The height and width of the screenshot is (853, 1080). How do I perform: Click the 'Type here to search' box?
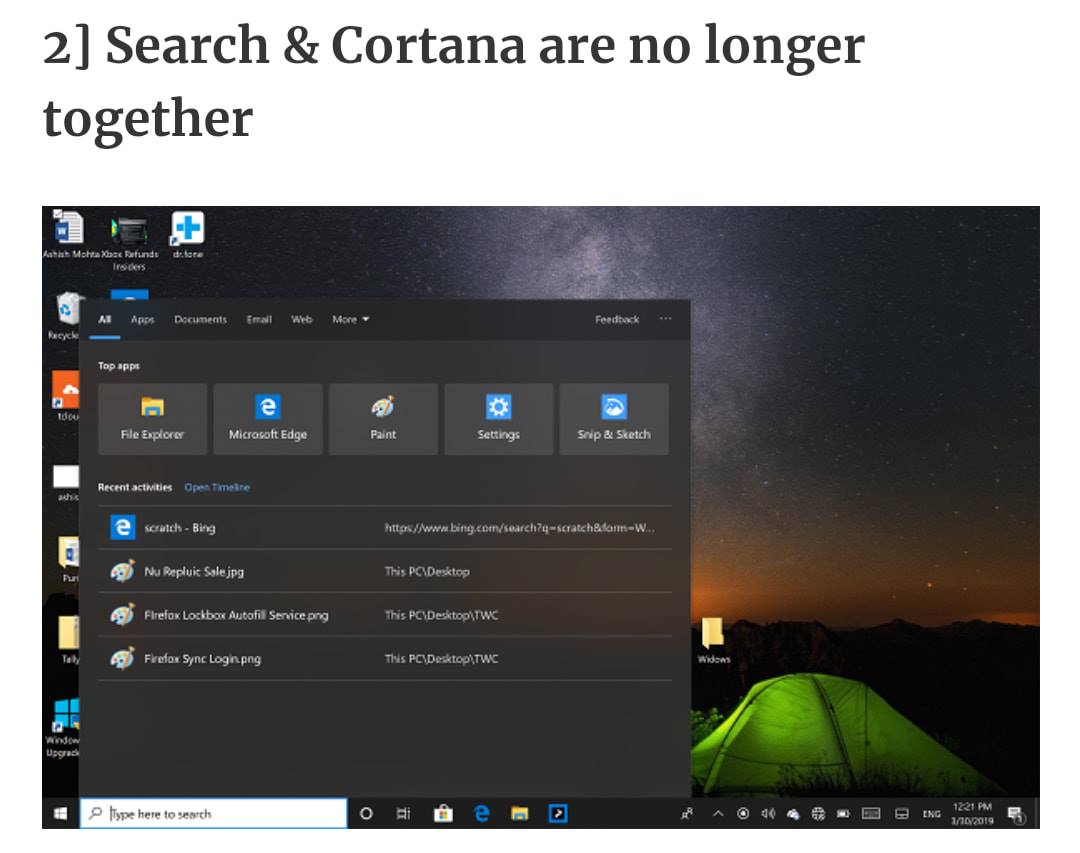214,814
